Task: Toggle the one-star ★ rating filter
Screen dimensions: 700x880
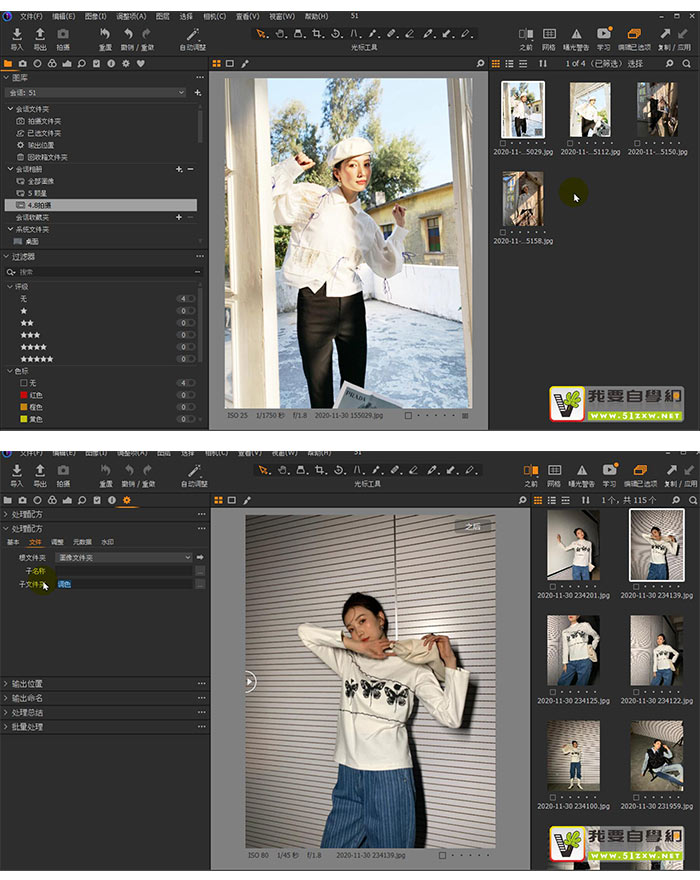Action: point(188,311)
